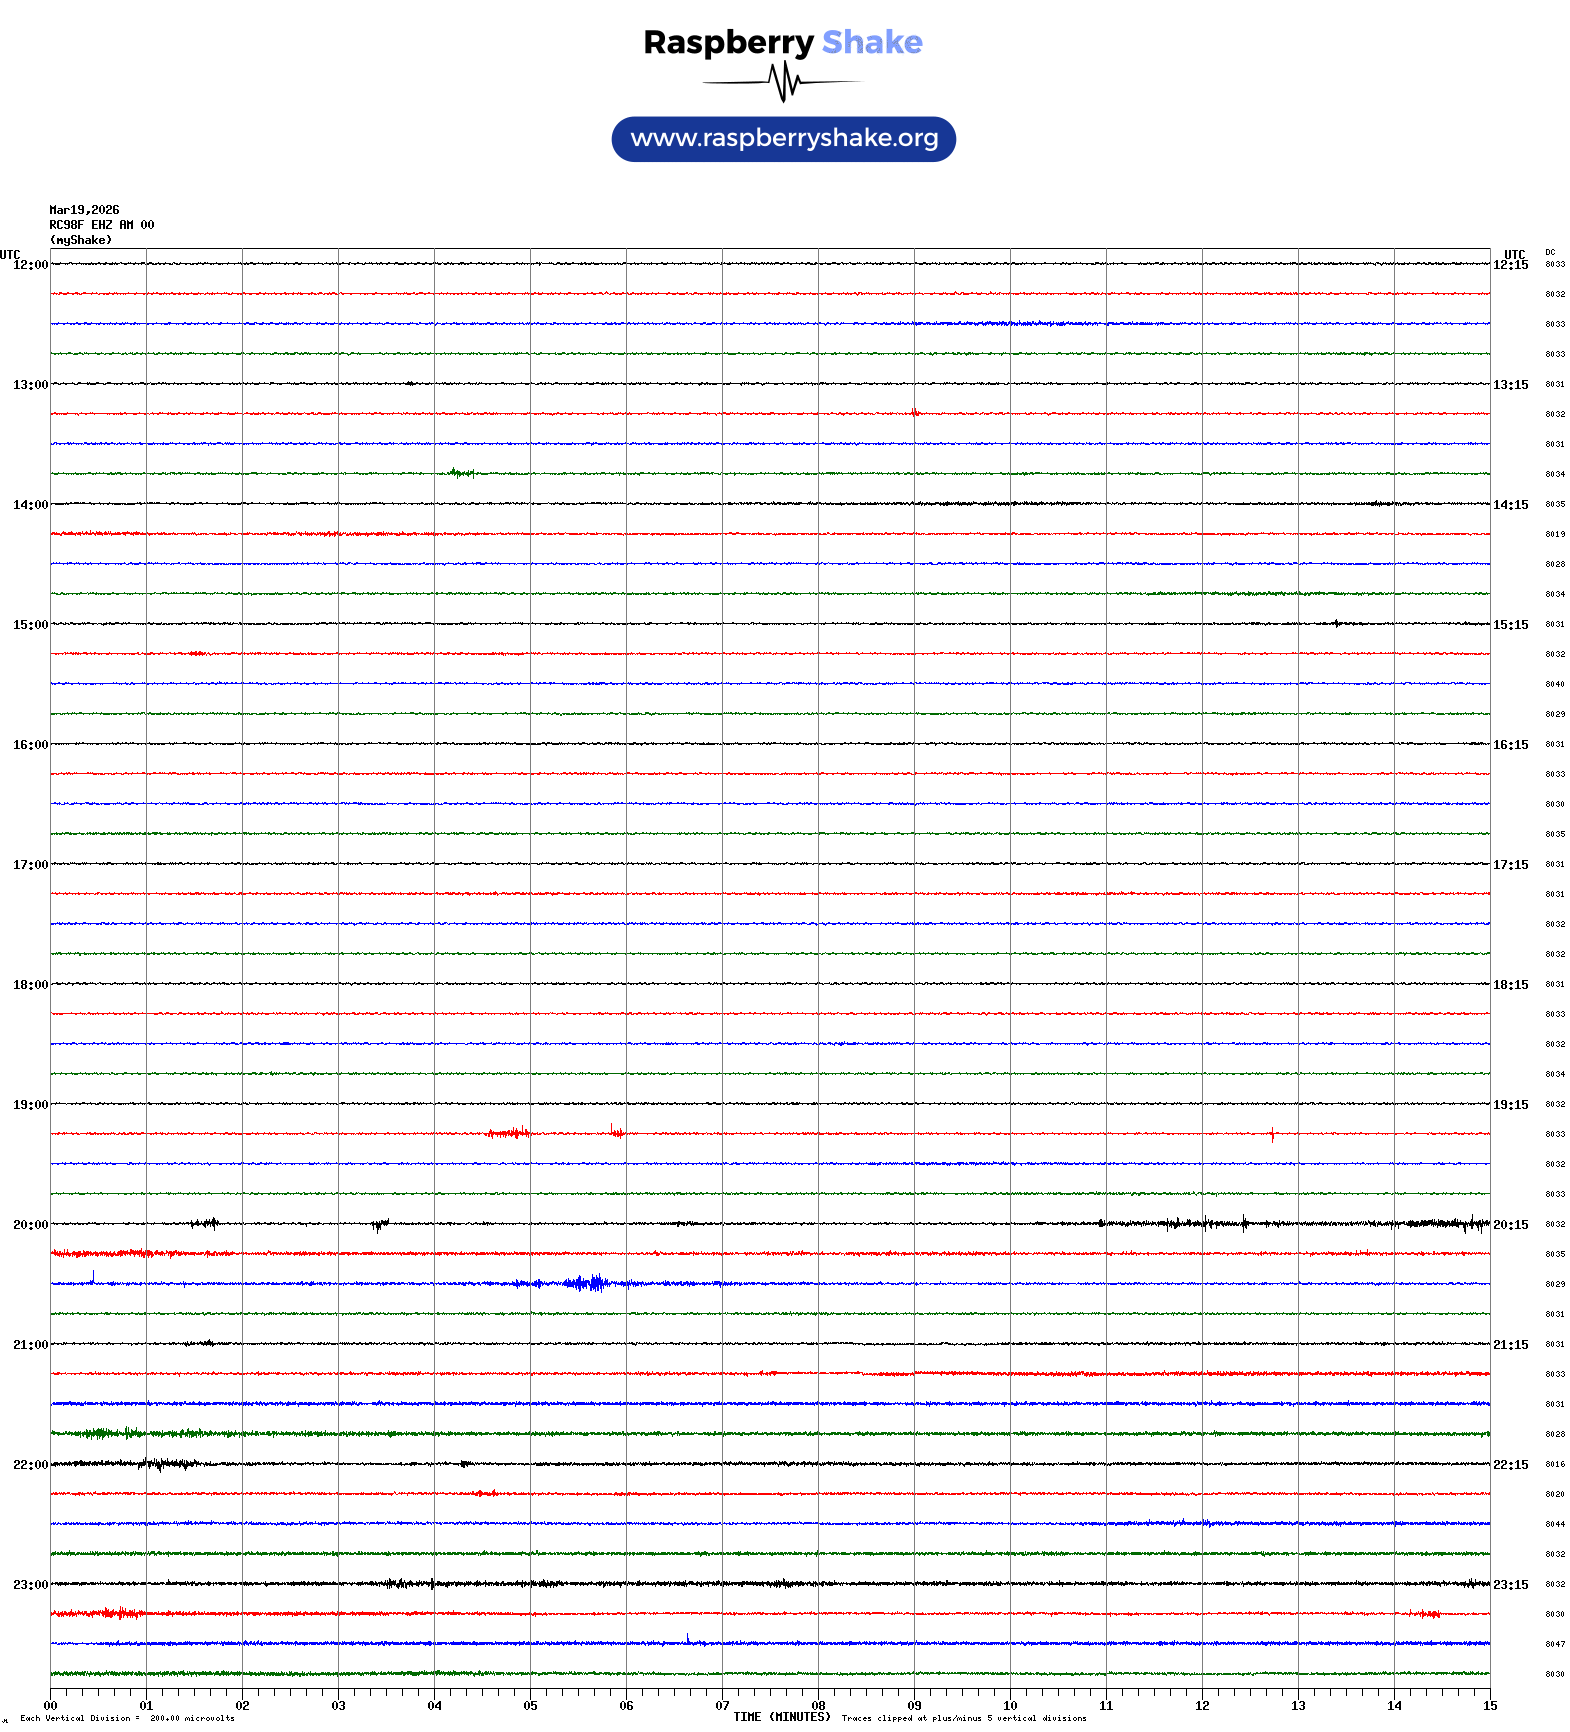Viewport: 1570px width, 1732px height.
Task: Click the DC column header at top right
Action: coord(1550,252)
